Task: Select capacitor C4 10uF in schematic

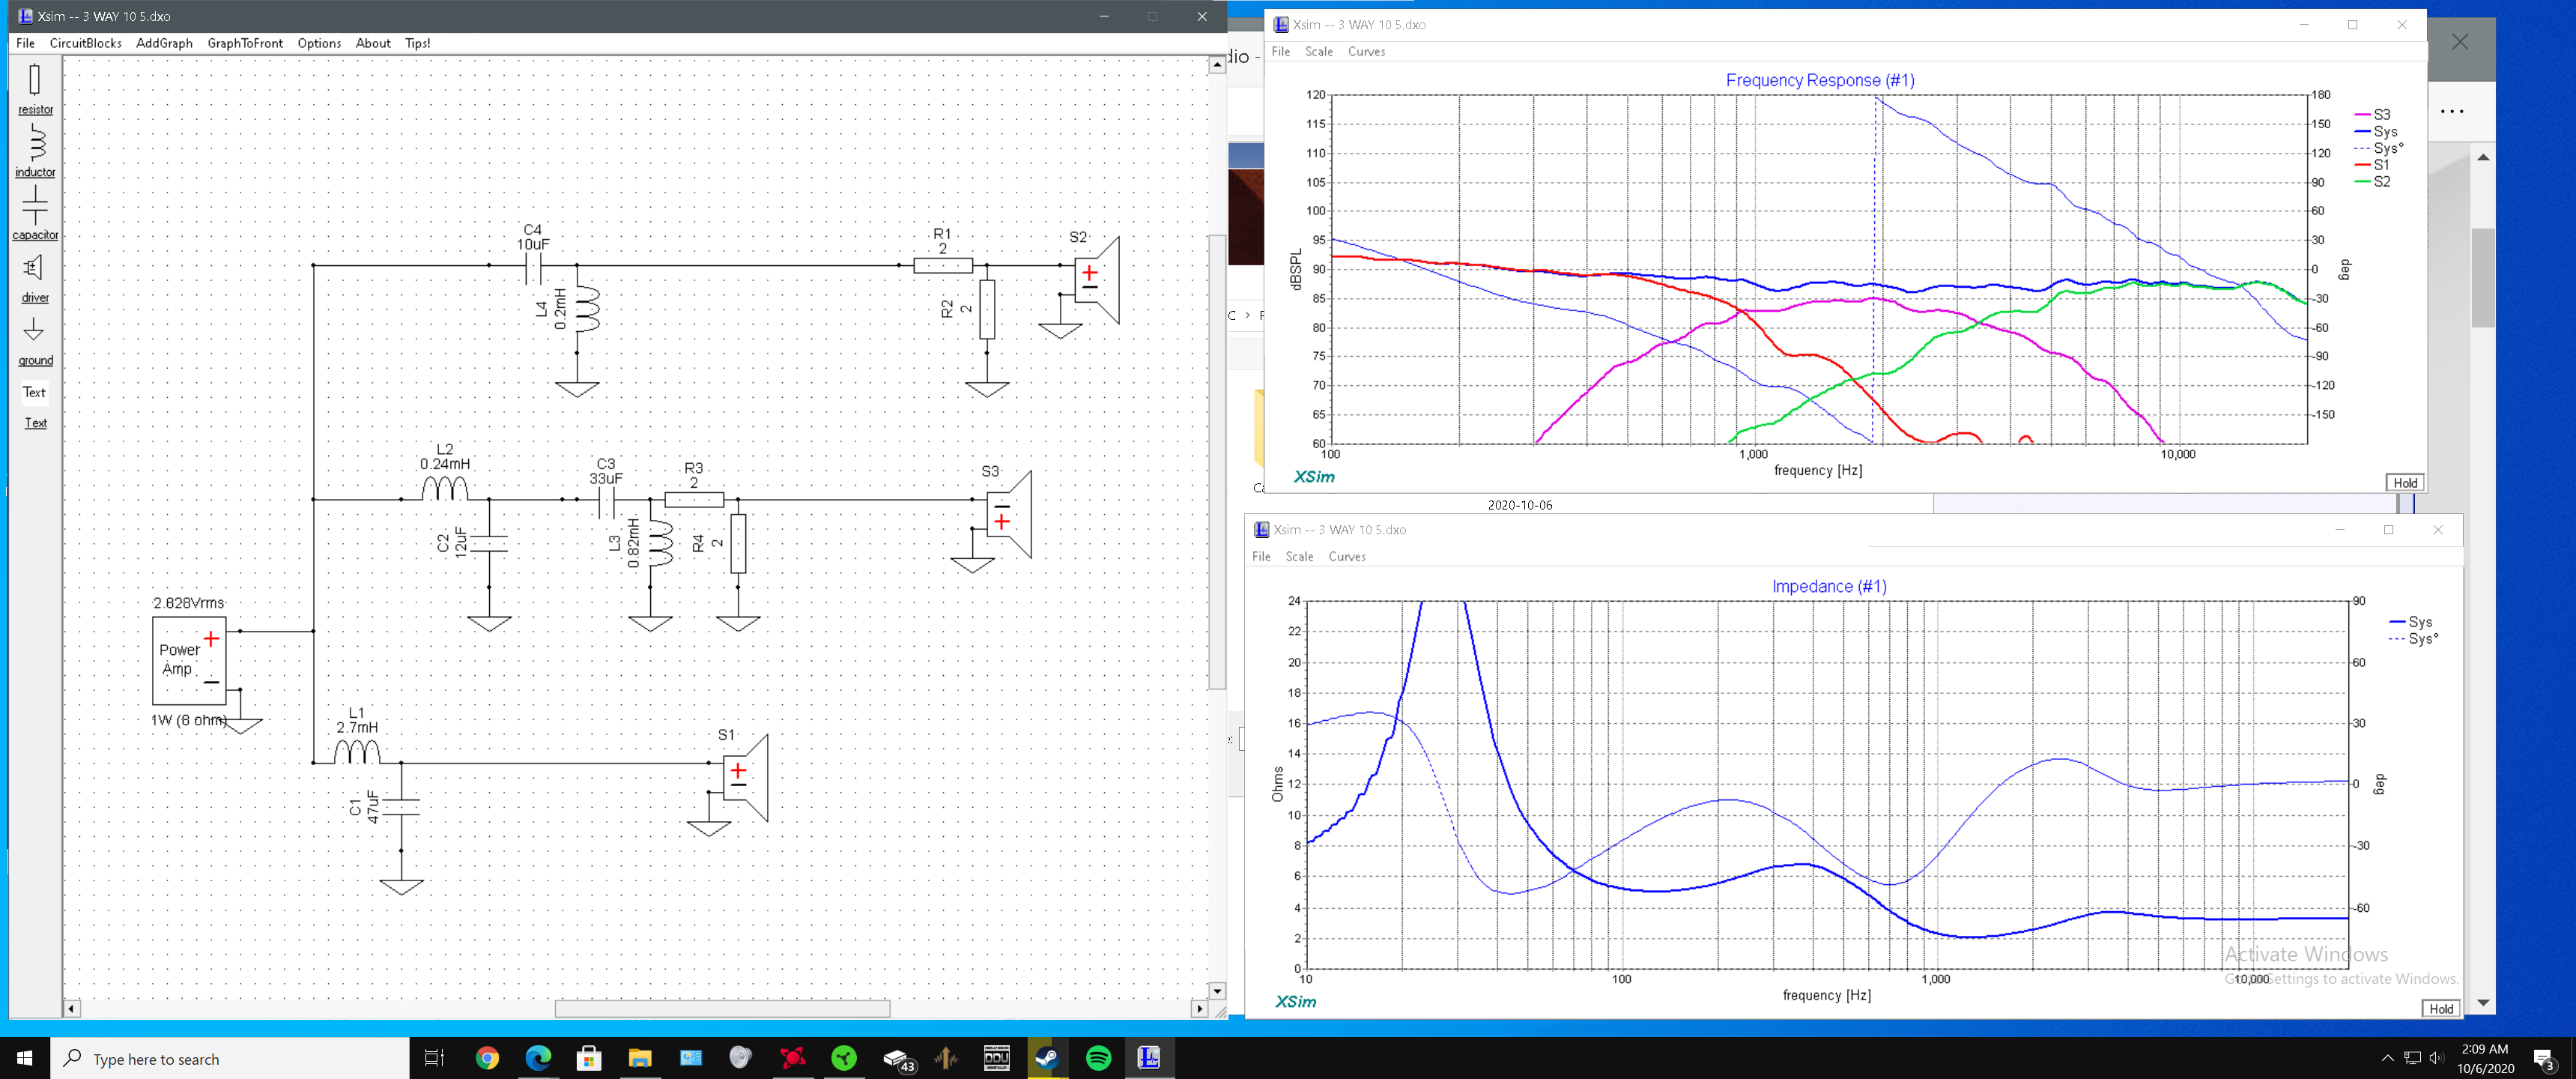Action: pos(533,266)
